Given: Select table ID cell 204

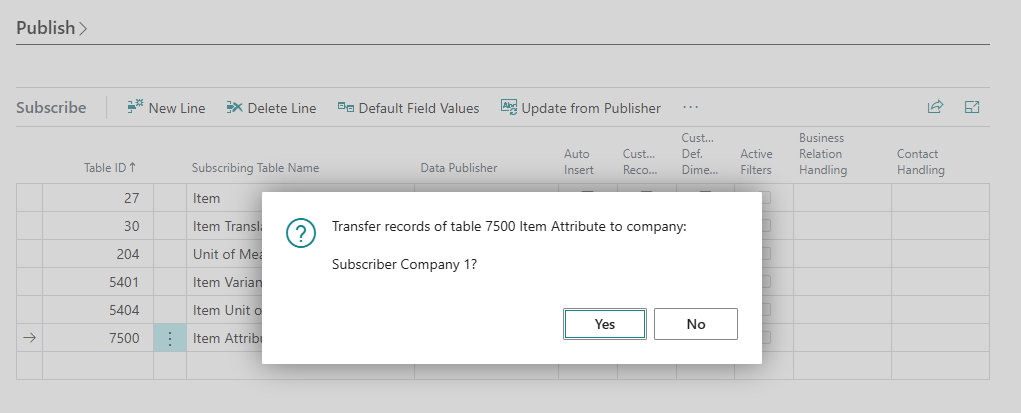Looking at the screenshot, I should pyautogui.click(x=98, y=254).
